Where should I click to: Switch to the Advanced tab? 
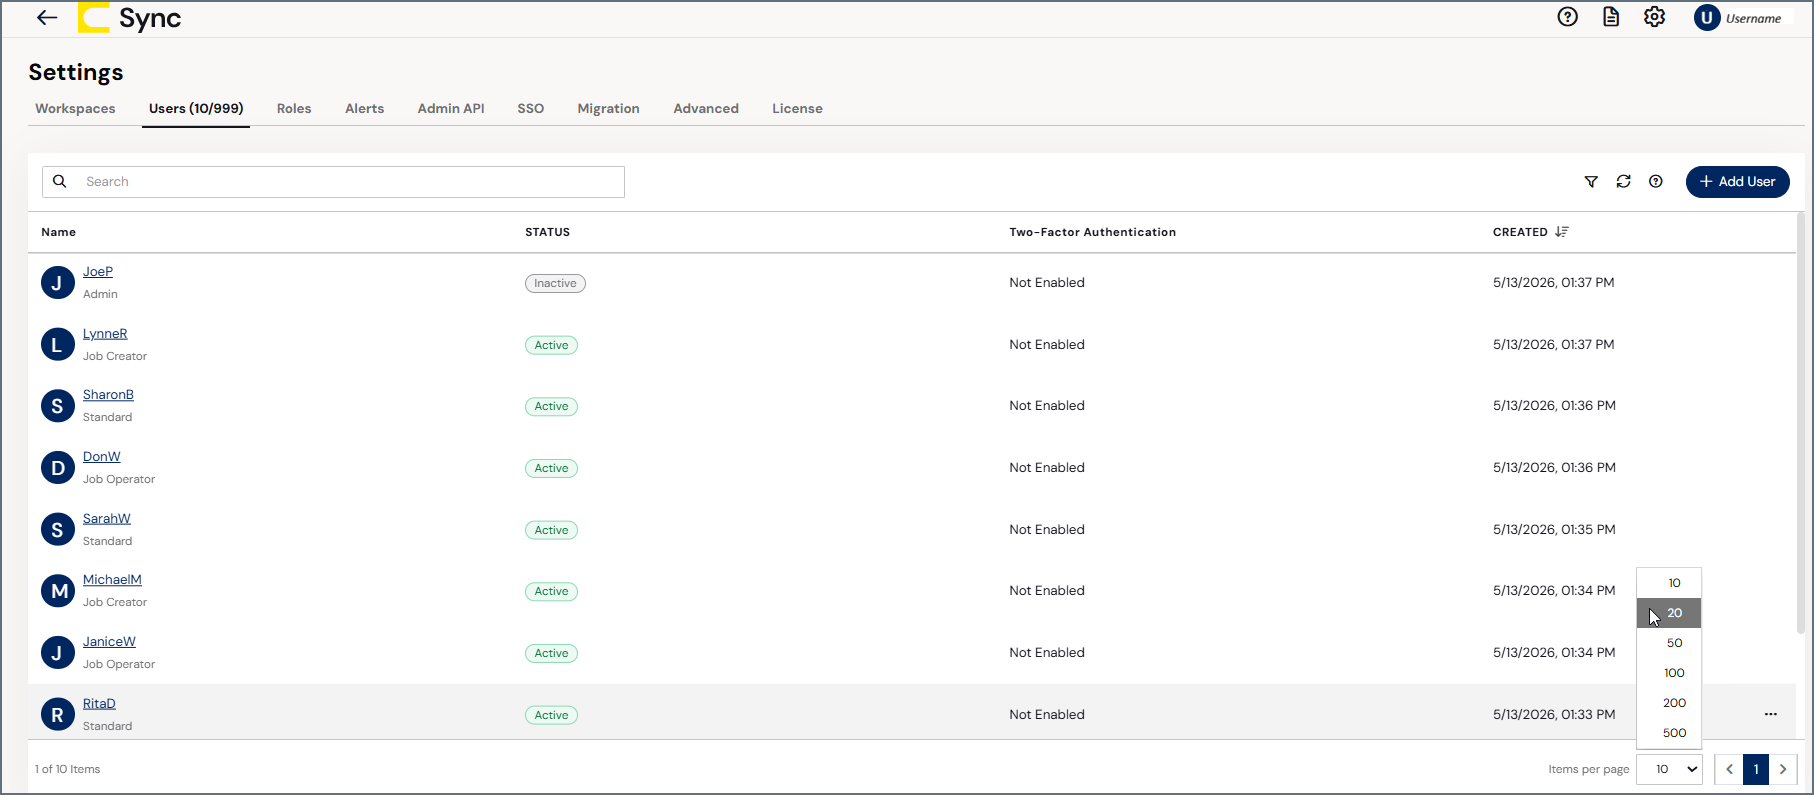click(x=706, y=108)
